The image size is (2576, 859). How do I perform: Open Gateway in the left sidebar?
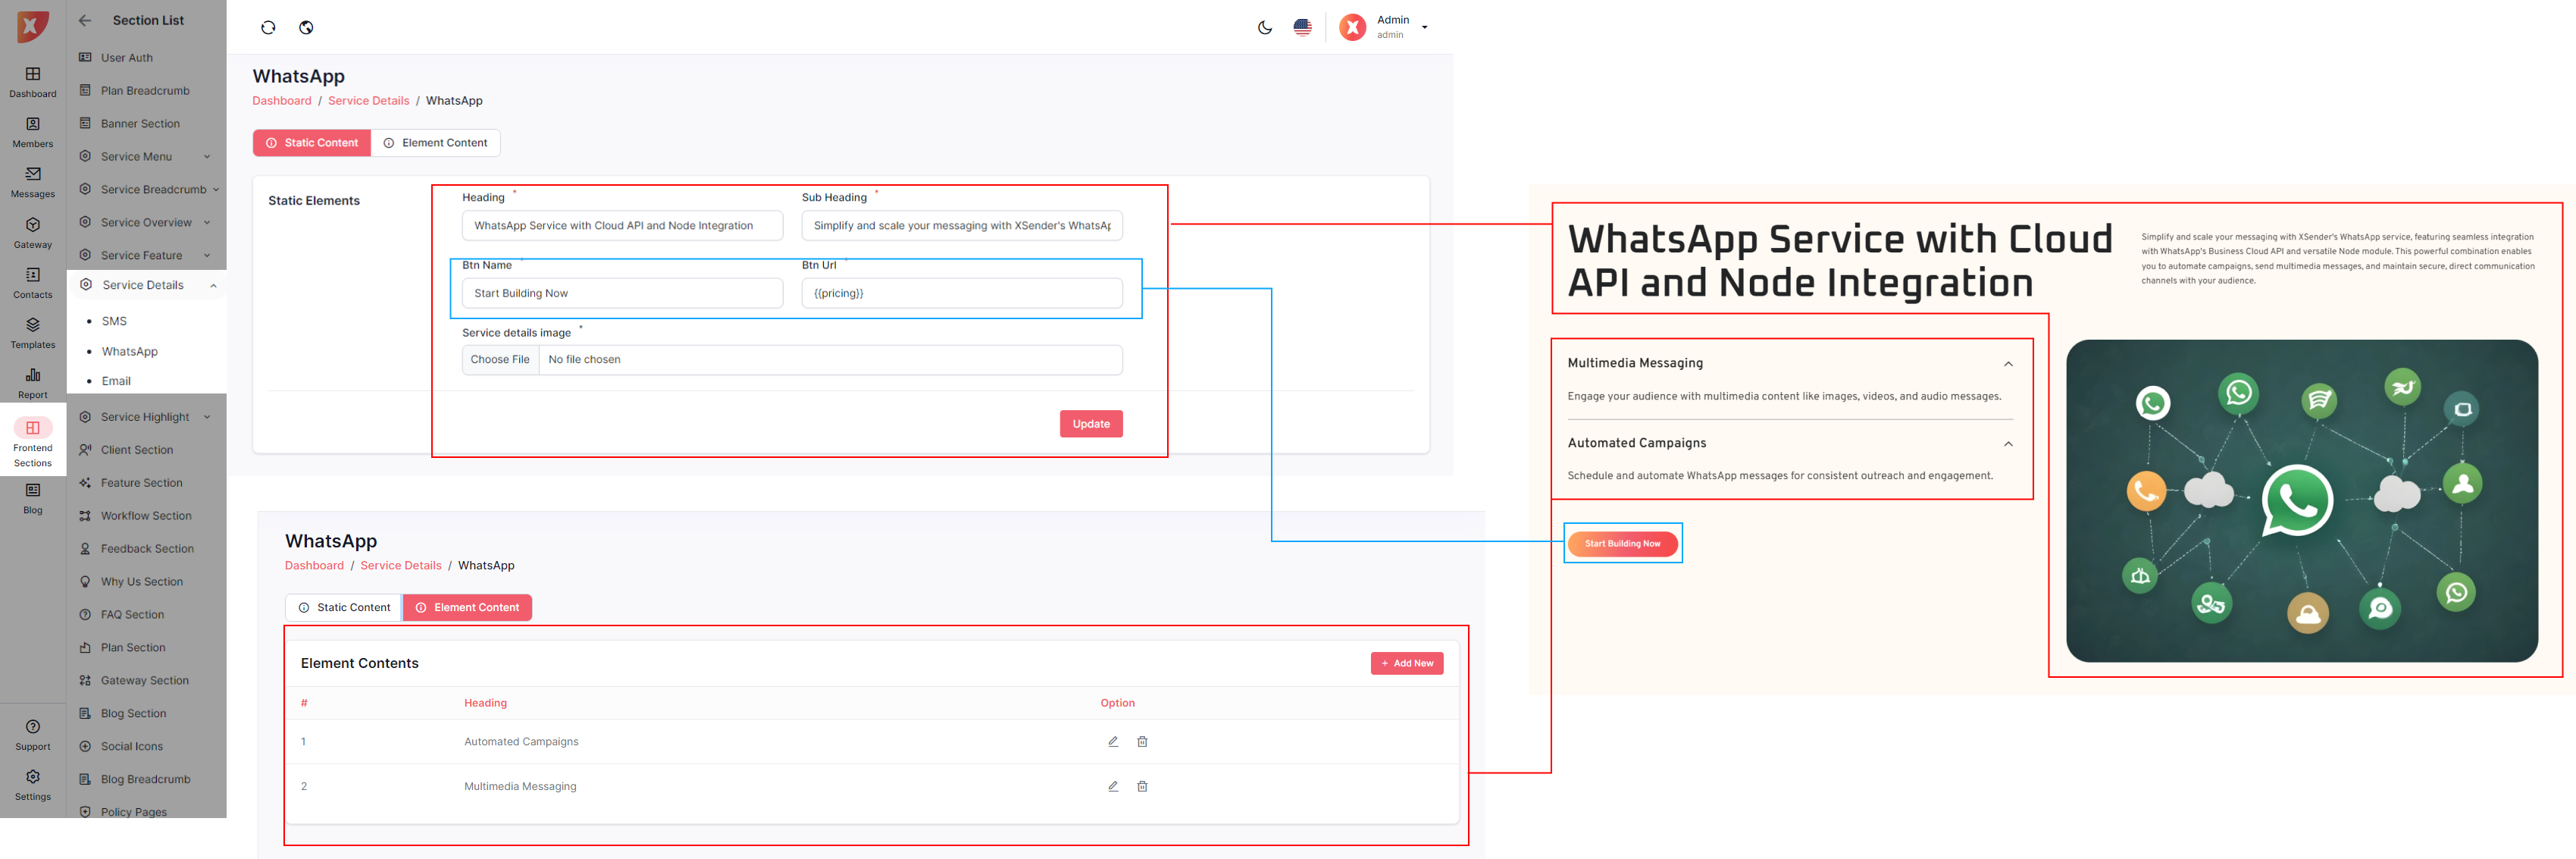(x=33, y=233)
